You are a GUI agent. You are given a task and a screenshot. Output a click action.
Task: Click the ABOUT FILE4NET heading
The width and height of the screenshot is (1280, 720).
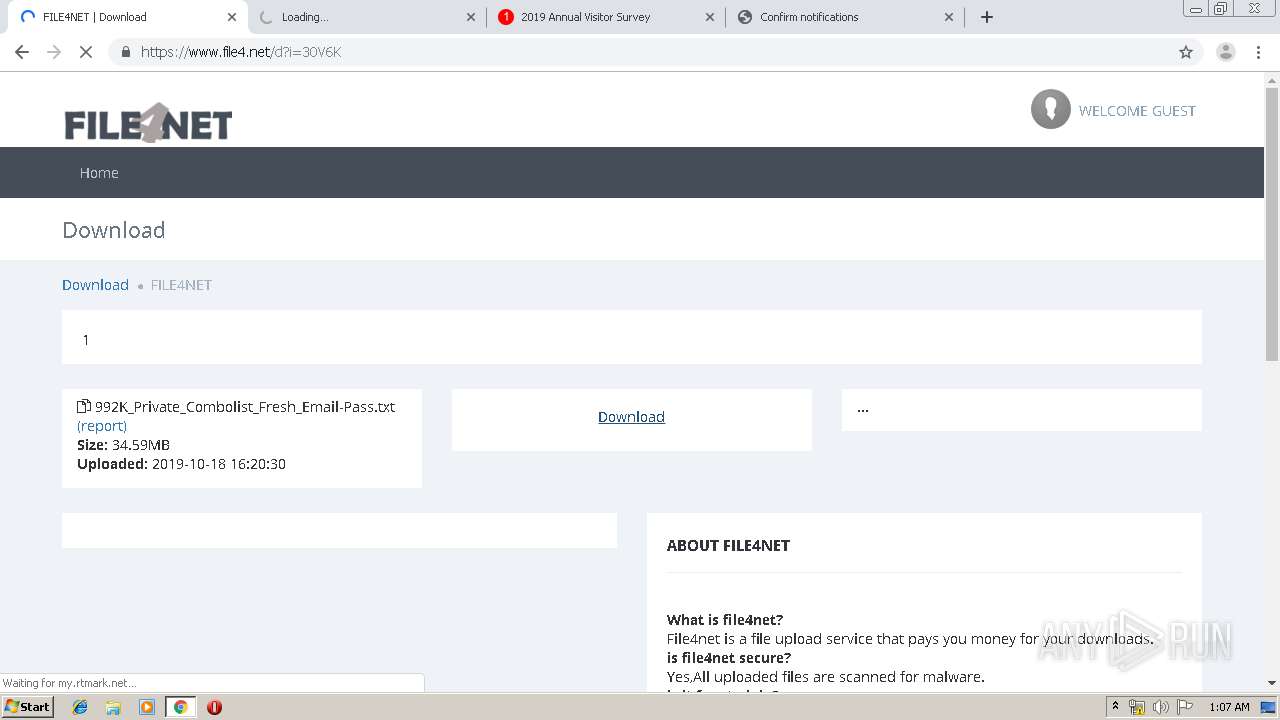click(x=728, y=545)
